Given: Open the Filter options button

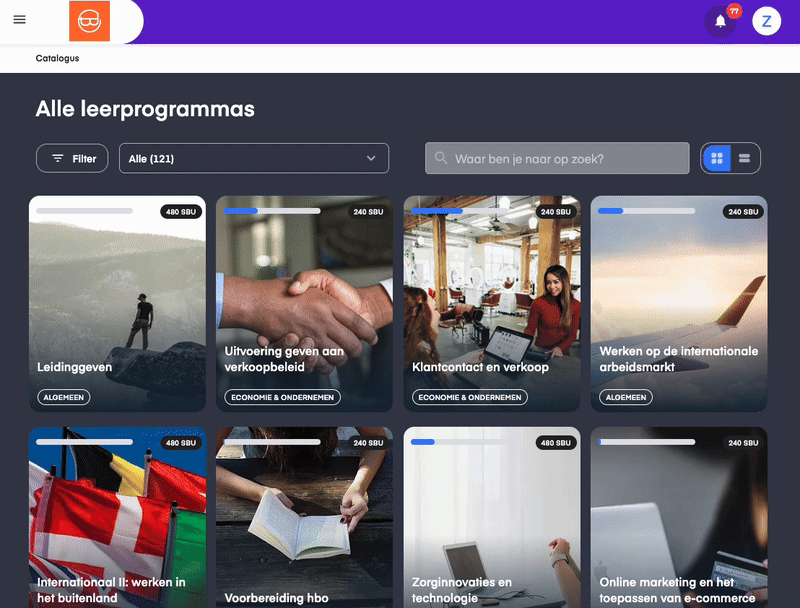Looking at the screenshot, I should 72,158.
